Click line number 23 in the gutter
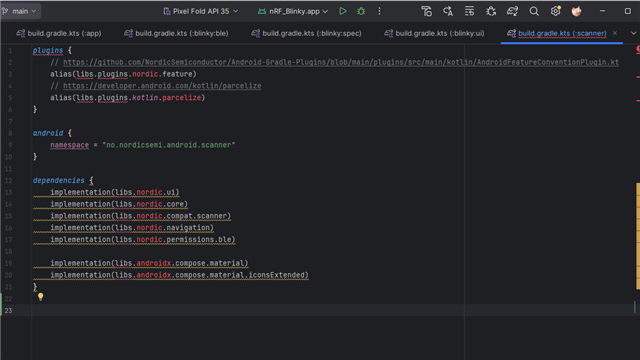The height and width of the screenshot is (360, 640). pyautogui.click(x=9, y=311)
